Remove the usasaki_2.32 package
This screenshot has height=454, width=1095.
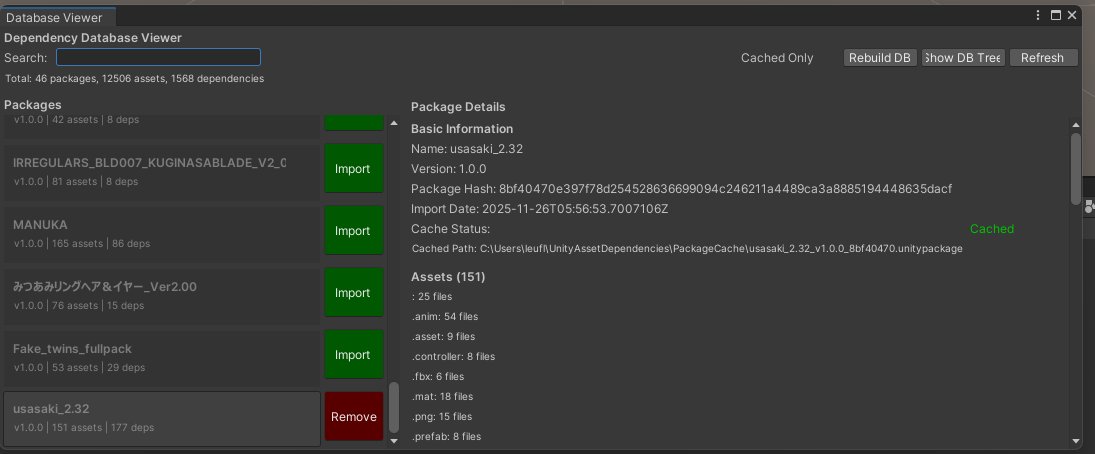[353, 417]
